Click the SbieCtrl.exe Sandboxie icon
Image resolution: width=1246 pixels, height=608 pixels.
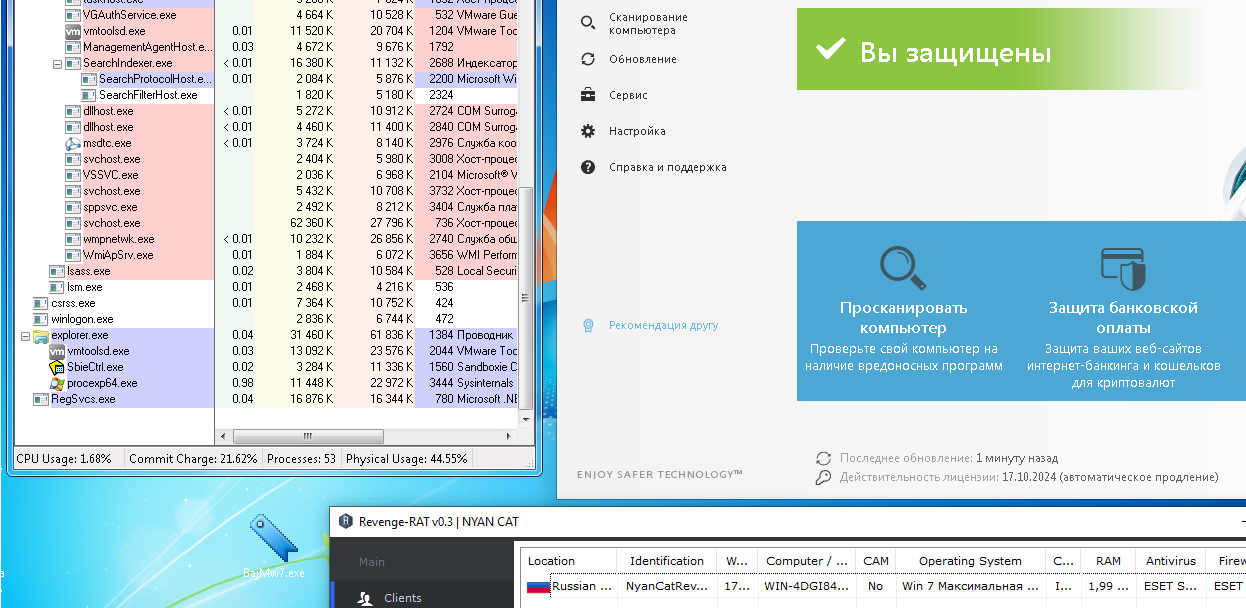(x=57, y=367)
